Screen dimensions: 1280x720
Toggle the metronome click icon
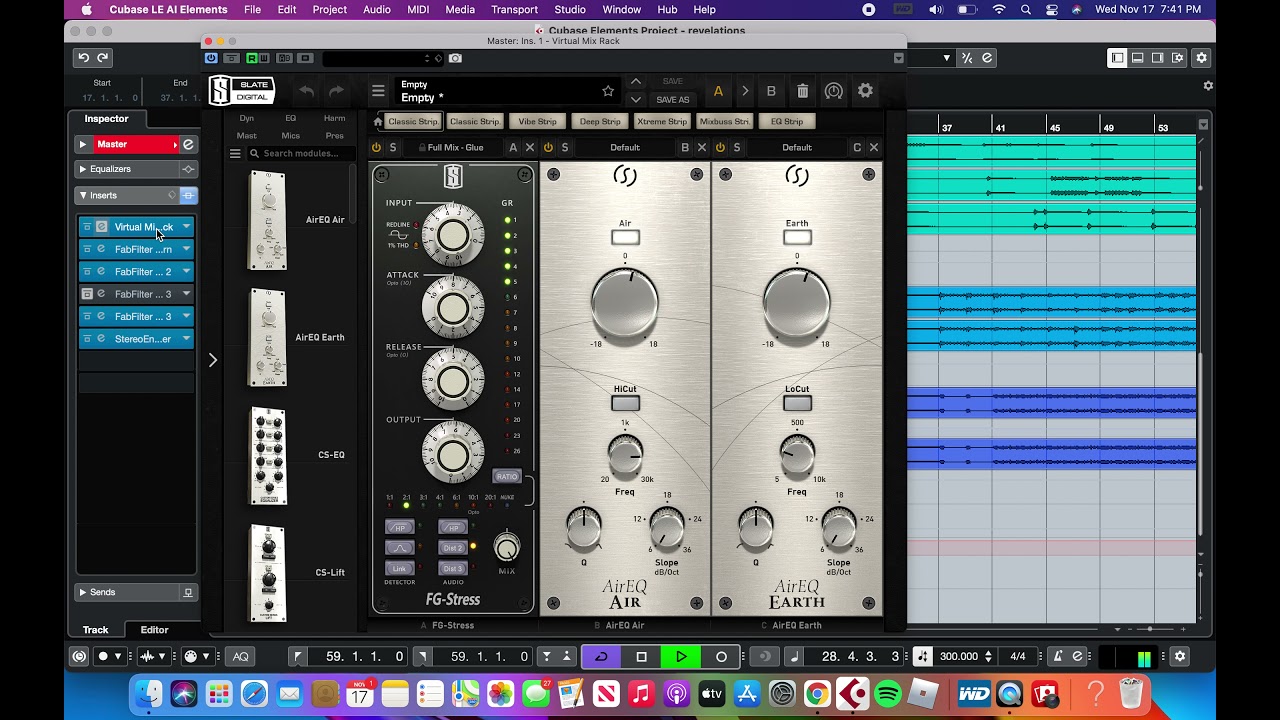click(1057, 657)
